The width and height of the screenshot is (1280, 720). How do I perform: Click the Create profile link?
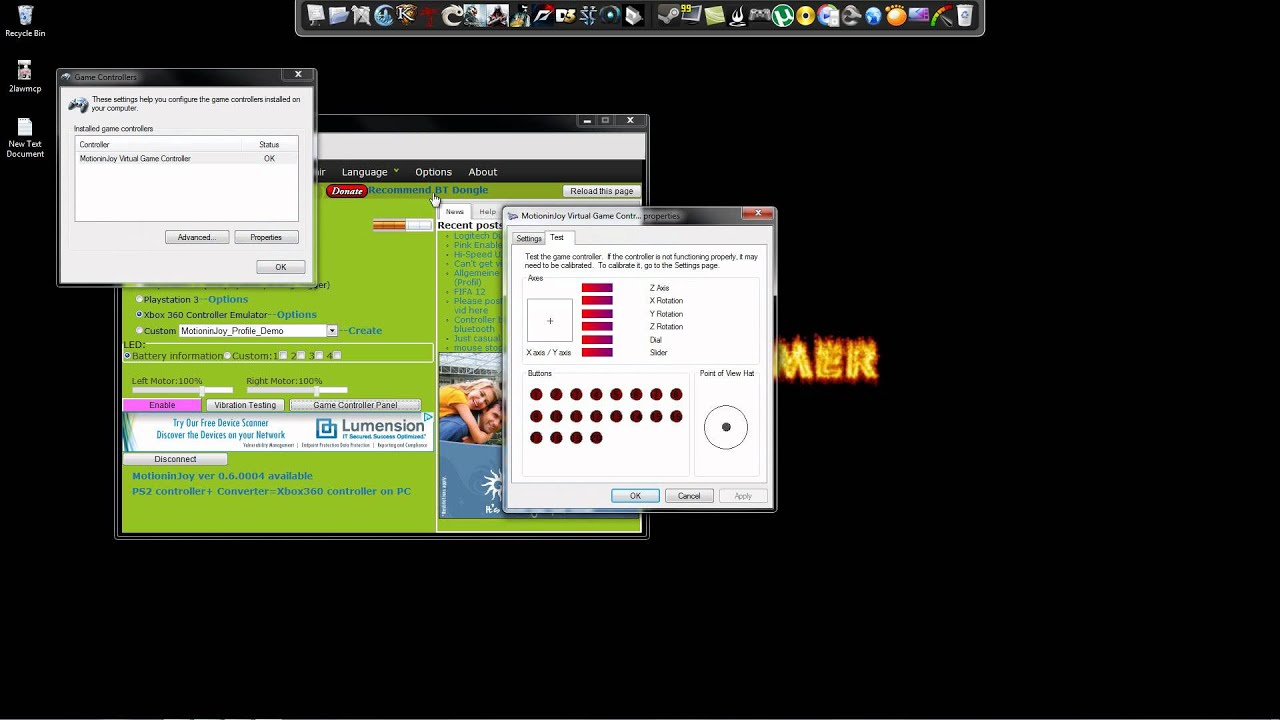(x=365, y=331)
